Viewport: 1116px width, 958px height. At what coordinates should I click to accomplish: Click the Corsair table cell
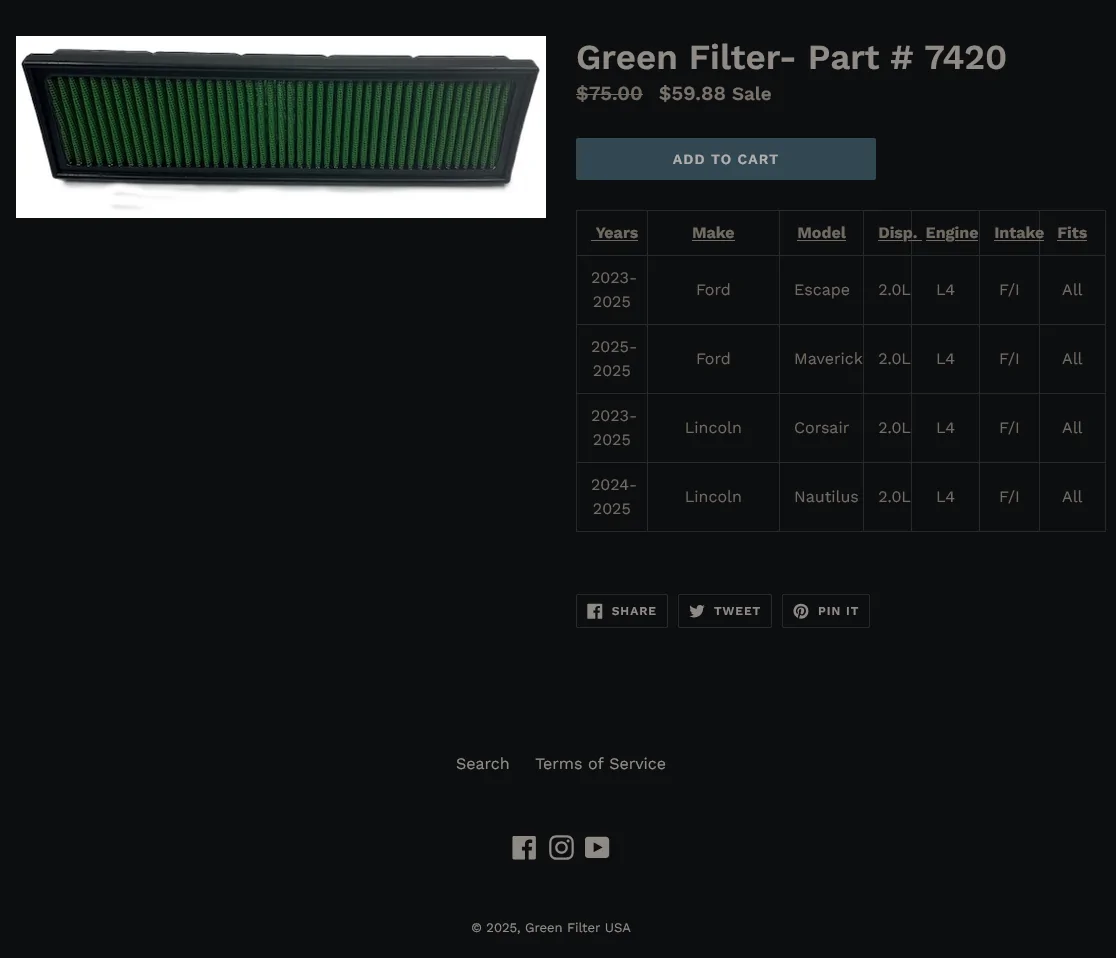point(821,428)
